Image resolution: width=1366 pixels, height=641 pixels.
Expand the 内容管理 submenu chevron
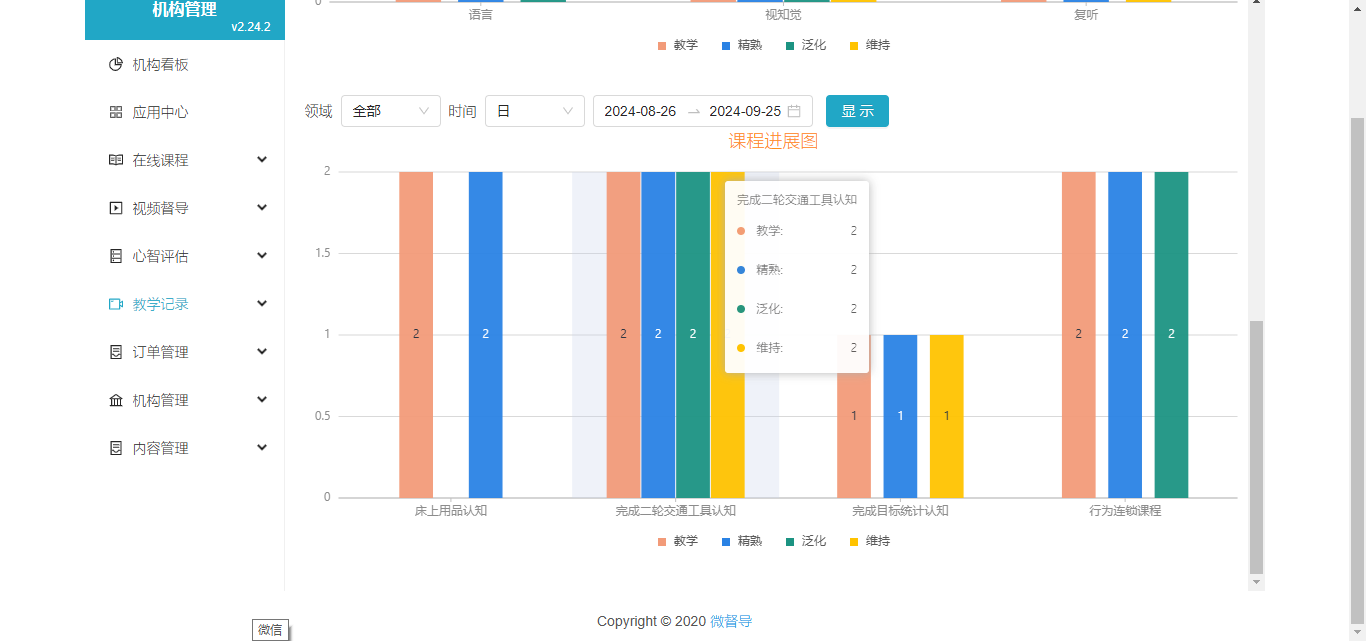(x=262, y=448)
